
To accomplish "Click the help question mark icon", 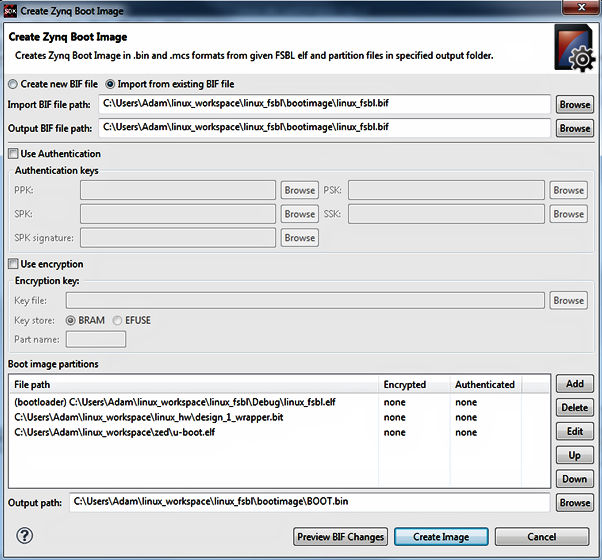I will coord(26,536).
